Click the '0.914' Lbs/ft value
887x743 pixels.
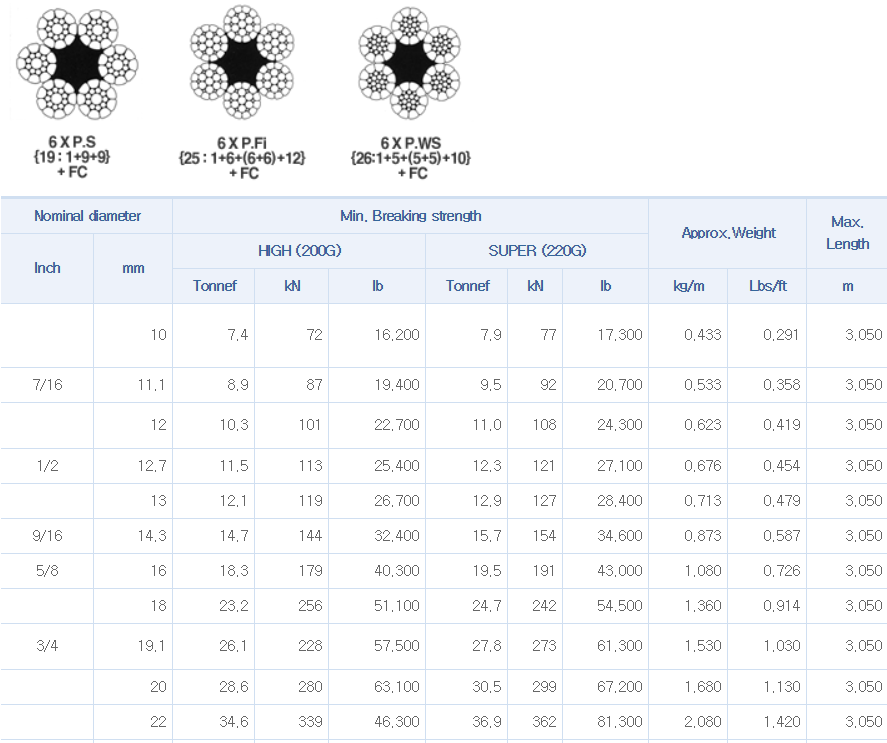point(781,605)
